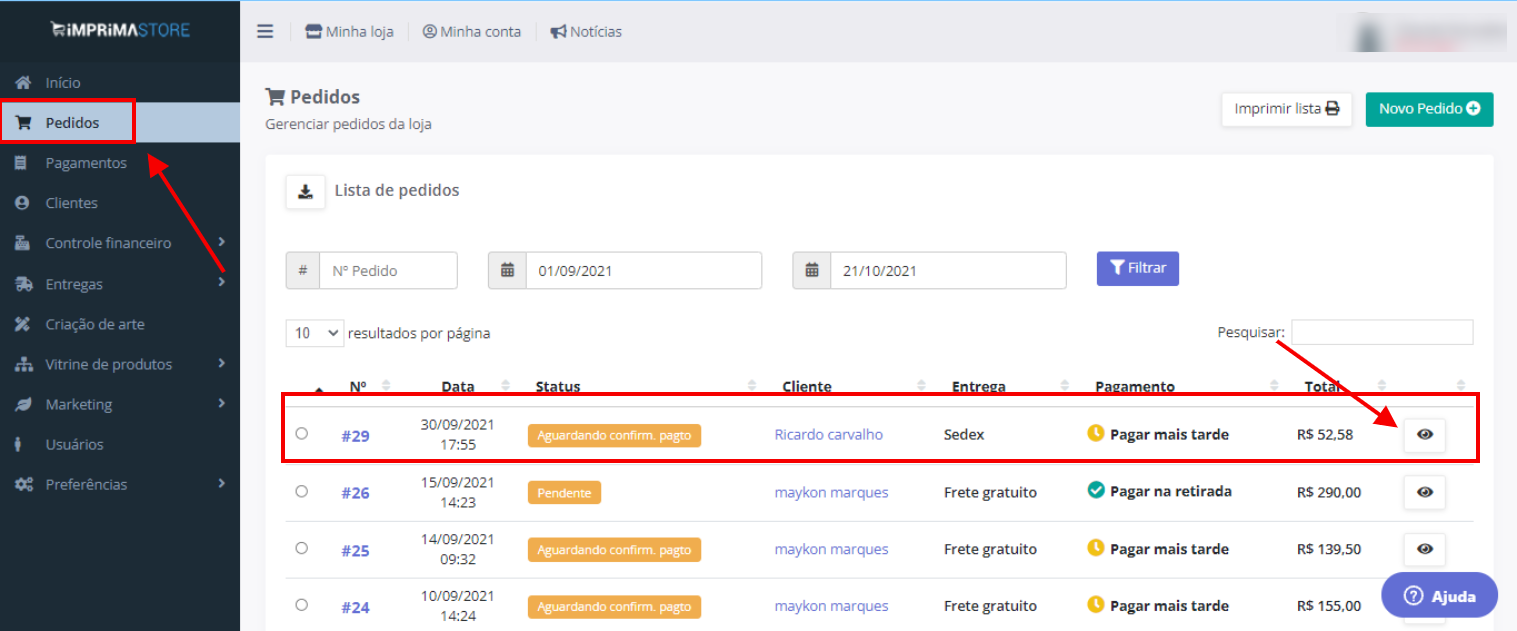Viewport: 1517px width, 631px height.
Task: Open Notícias in top bar
Action: (586, 31)
